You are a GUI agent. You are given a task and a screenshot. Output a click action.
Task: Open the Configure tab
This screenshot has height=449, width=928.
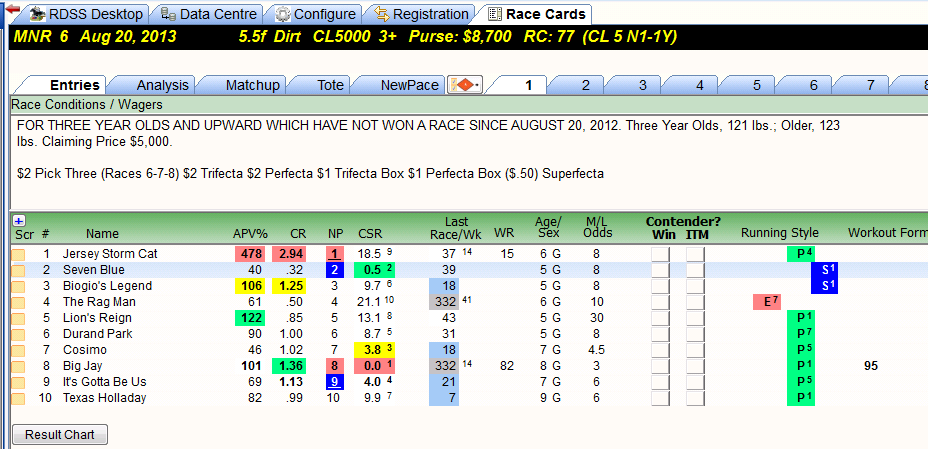(316, 14)
